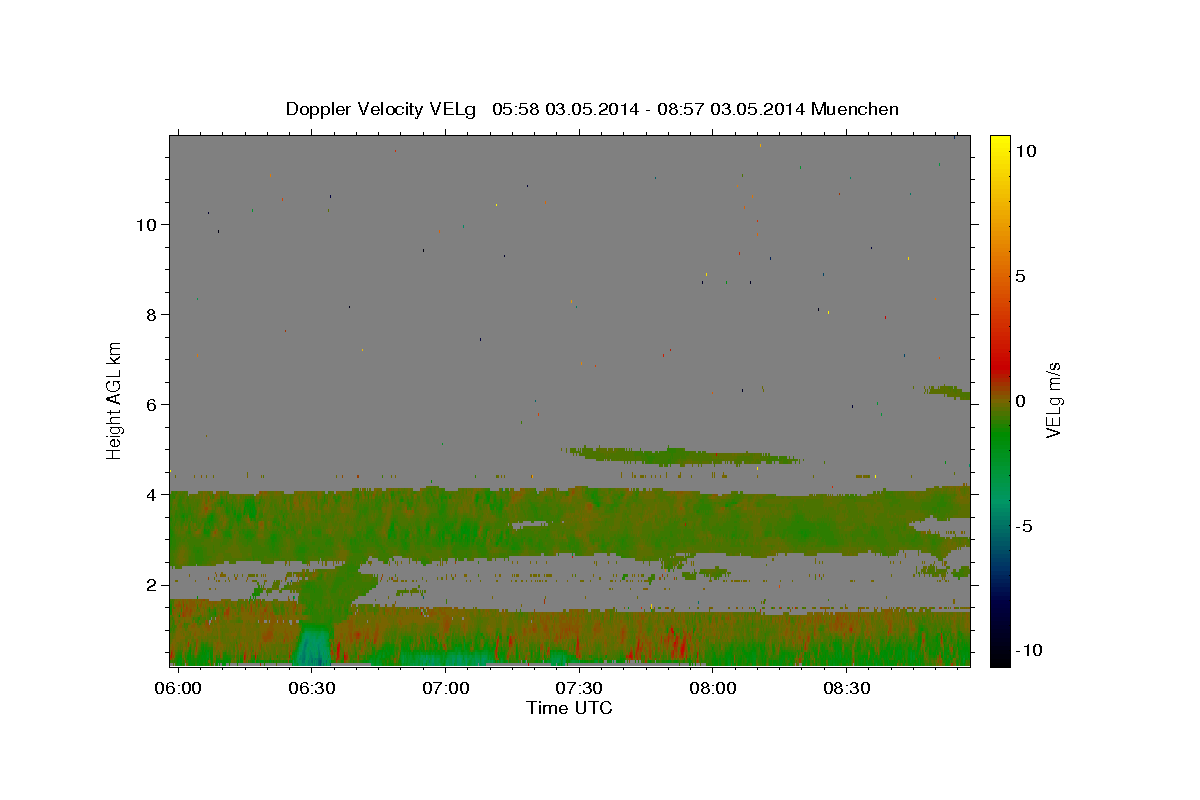
Task: Click the yellow top of the colorbar
Action: pos(999,142)
